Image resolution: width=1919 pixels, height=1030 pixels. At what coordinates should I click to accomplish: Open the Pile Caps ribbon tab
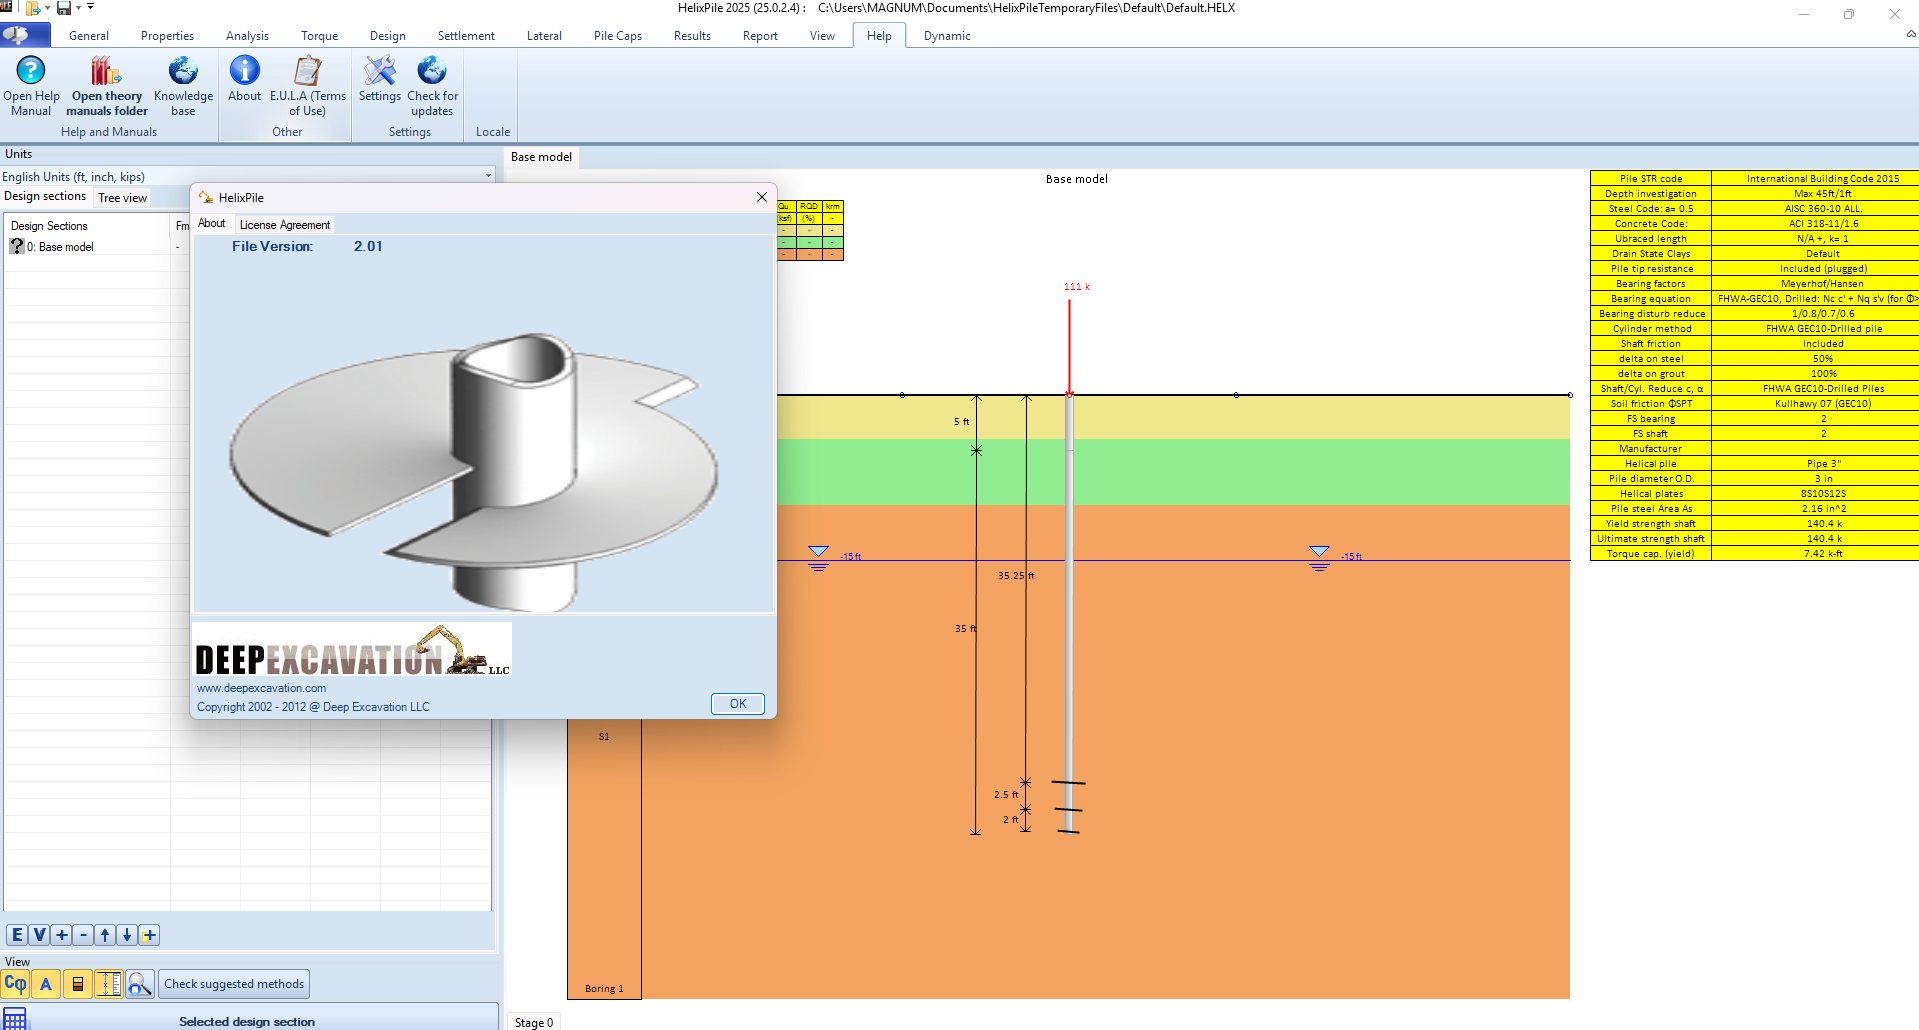click(x=617, y=36)
